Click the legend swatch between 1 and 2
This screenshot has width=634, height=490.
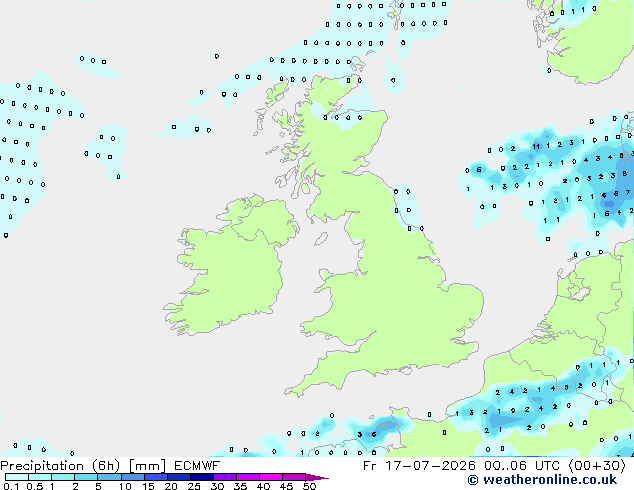click(x=63, y=477)
